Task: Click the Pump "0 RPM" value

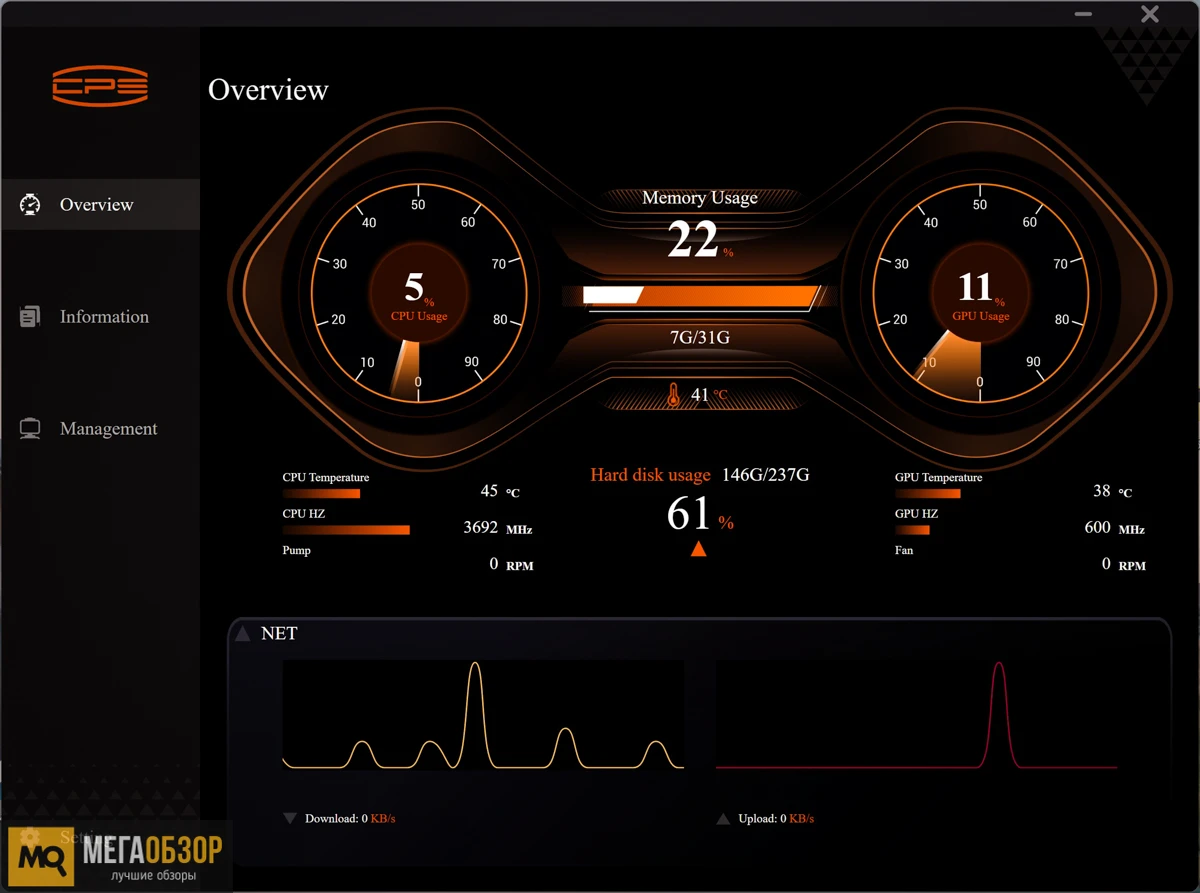Action: pos(511,564)
